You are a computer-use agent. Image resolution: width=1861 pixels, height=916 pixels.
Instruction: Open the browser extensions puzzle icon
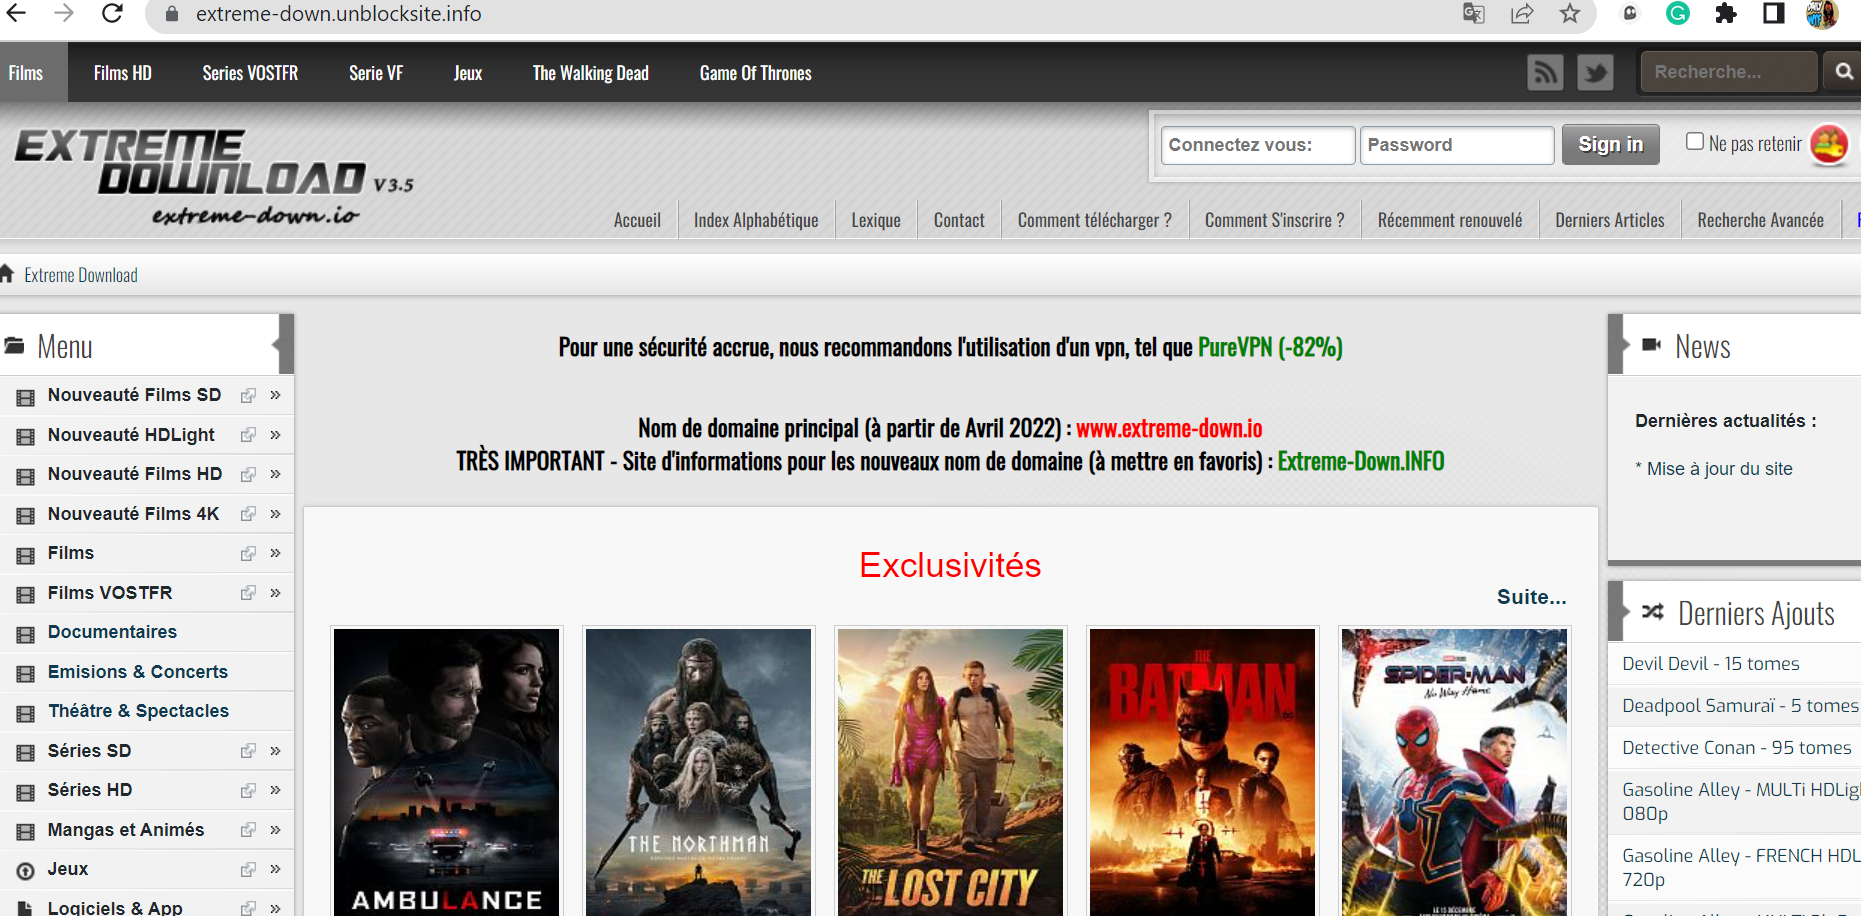click(1726, 14)
